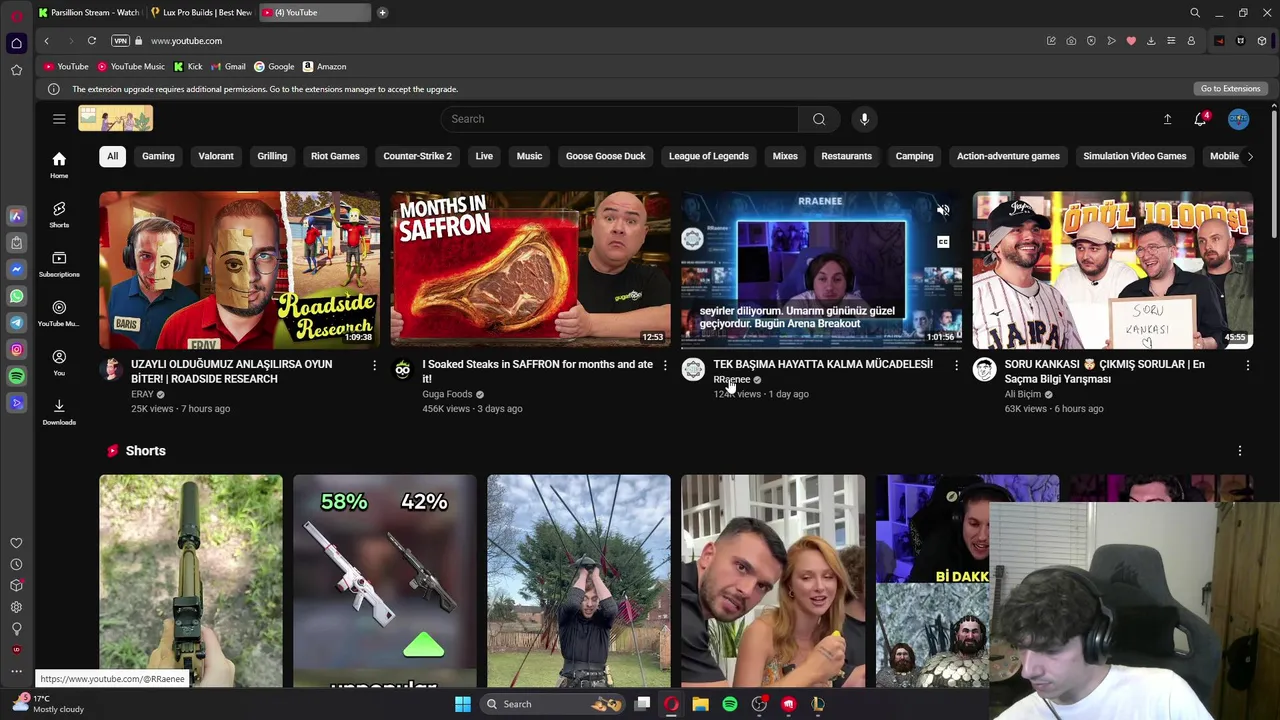Open the taskbar weather widget
The width and height of the screenshot is (1280, 720).
[x=47, y=704]
